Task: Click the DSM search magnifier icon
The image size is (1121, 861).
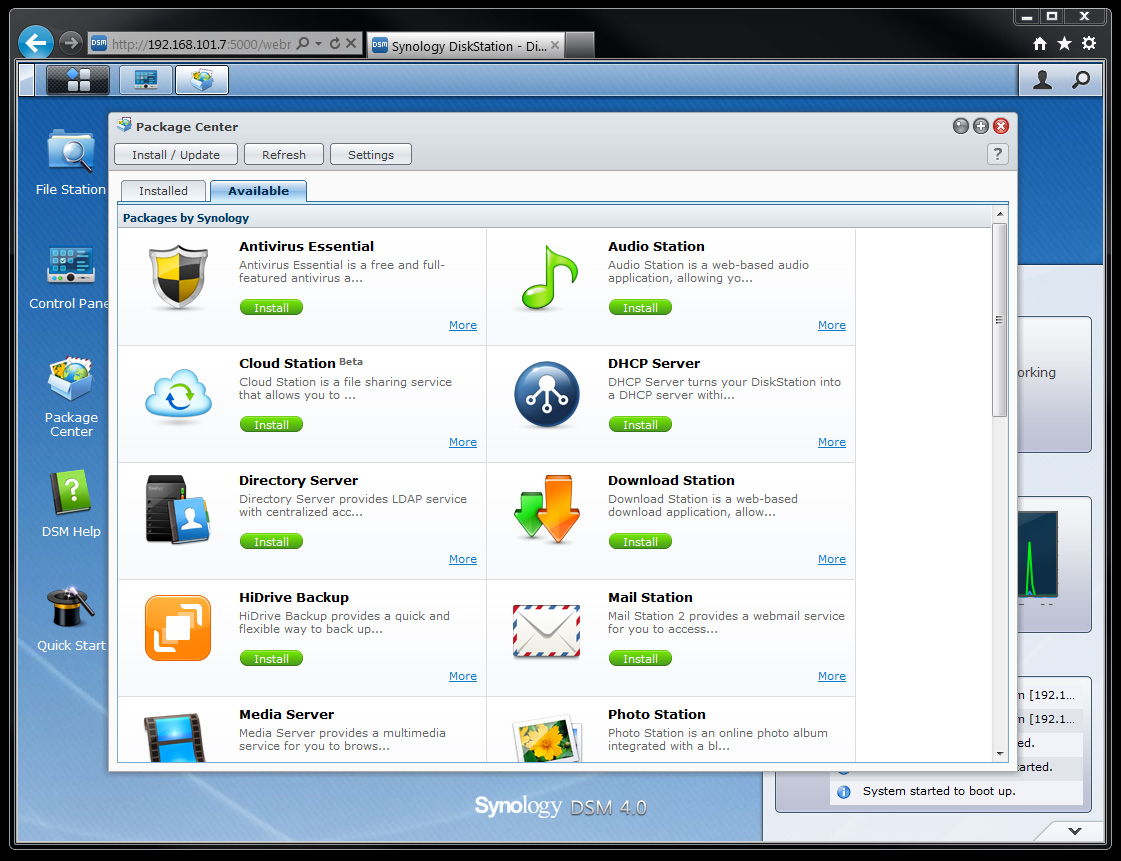Action: point(1080,79)
